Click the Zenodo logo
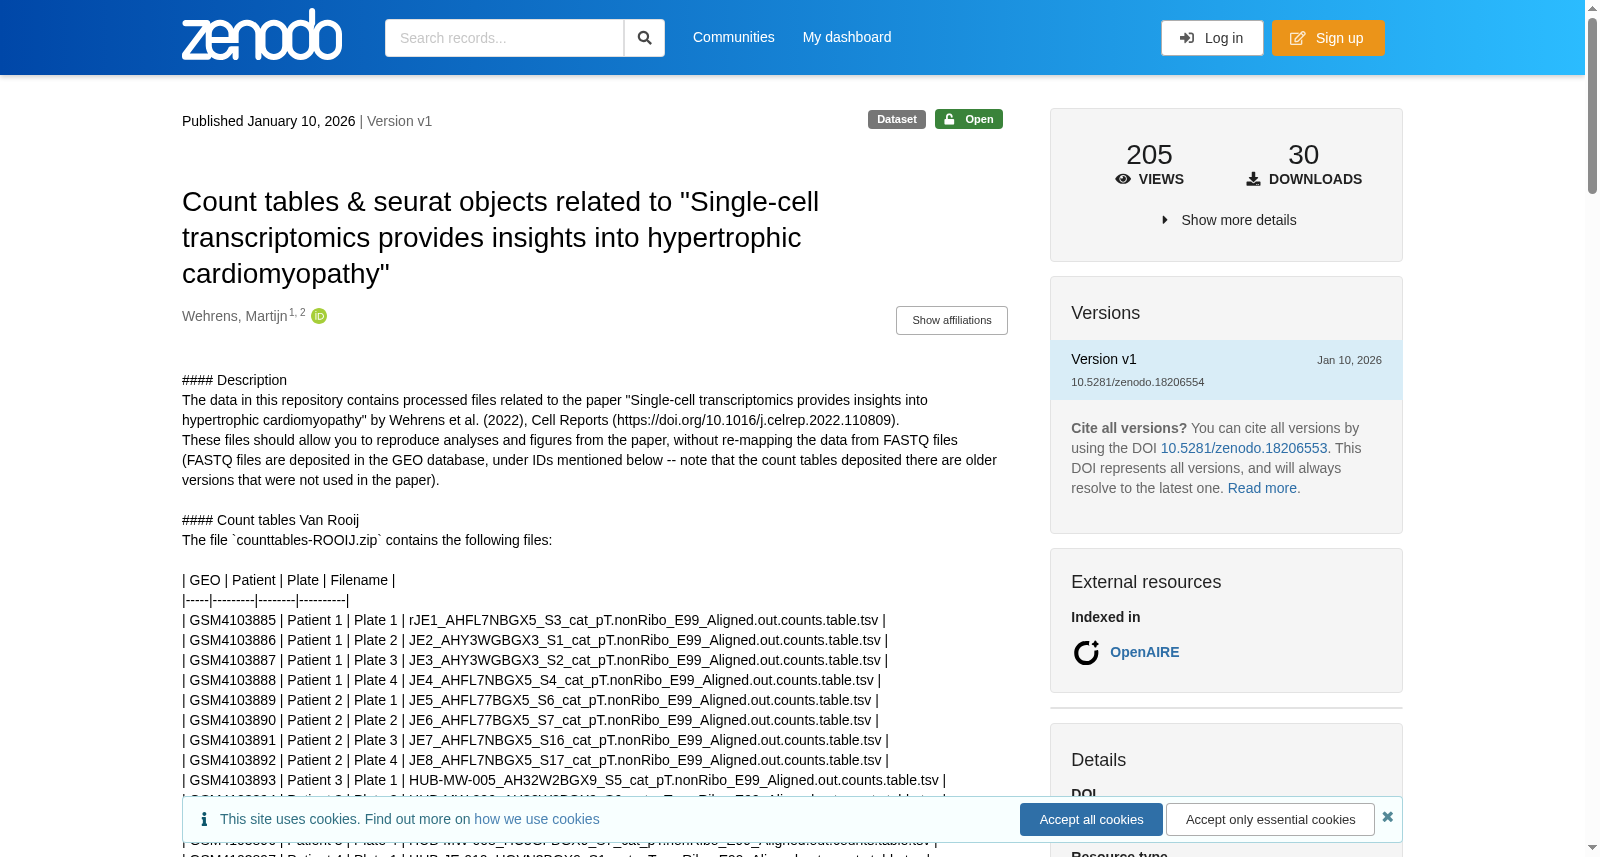 click(x=262, y=35)
